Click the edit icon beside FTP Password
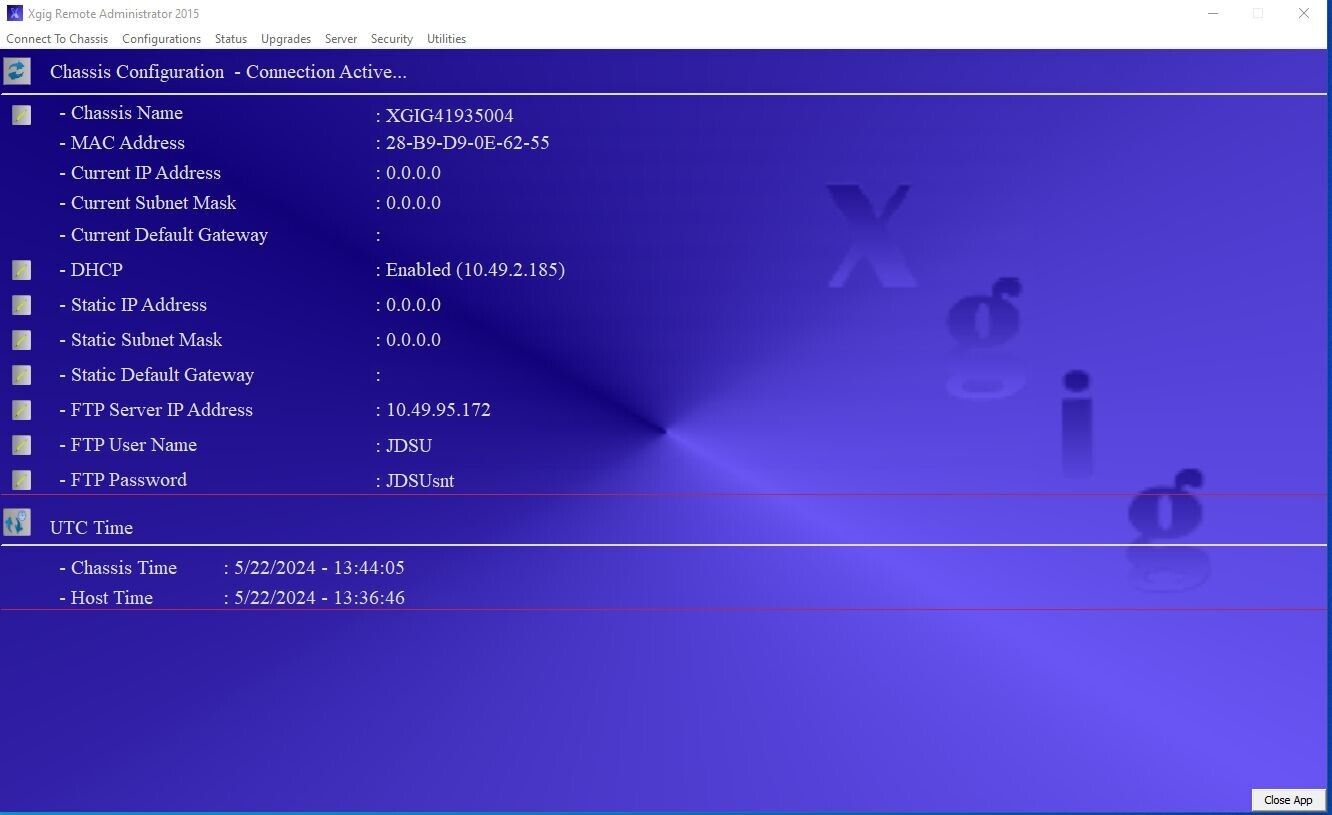Viewport: 1332px width, 815px height. point(21,480)
